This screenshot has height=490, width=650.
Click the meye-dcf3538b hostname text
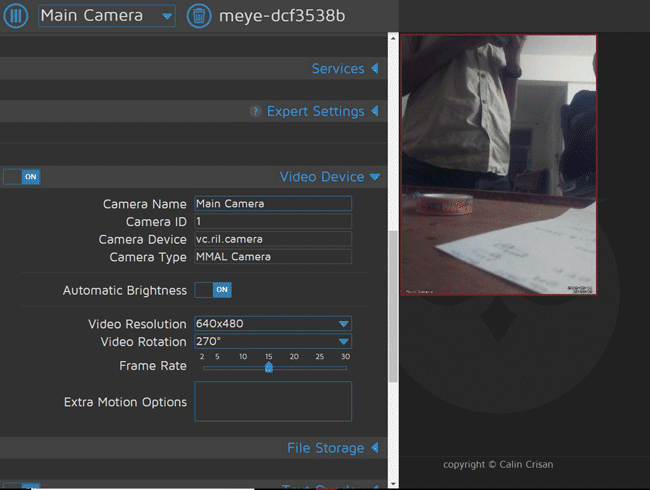coord(282,16)
